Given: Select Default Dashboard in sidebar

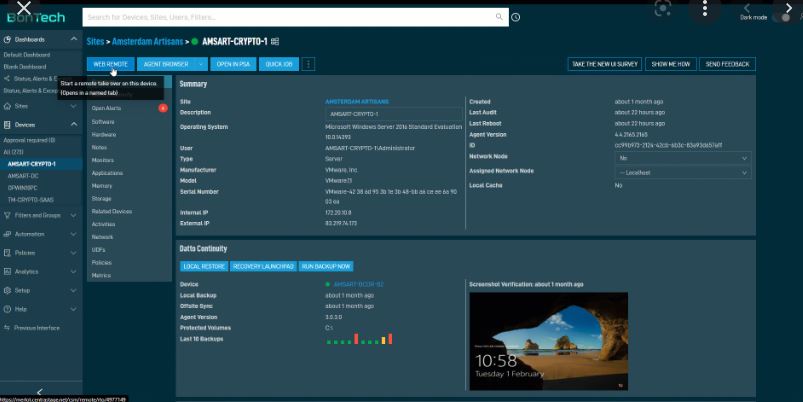Looking at the screenshot, I should (x=27, y=55).
